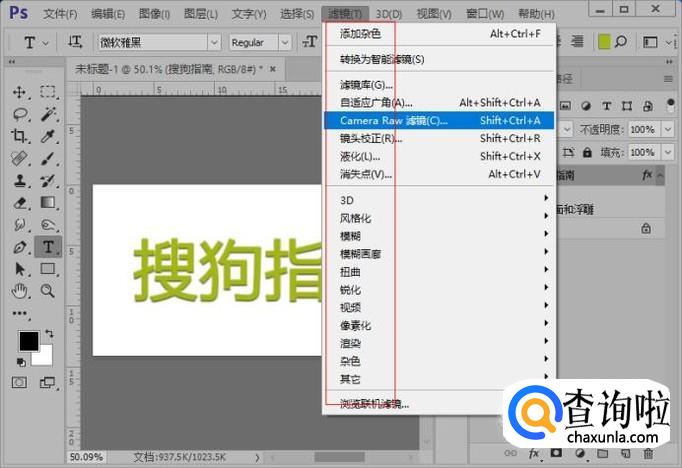This screenshot has width=682, height=468.
Task: Expand workspace switcher dropdown arrow
Action: click(668, 43)
